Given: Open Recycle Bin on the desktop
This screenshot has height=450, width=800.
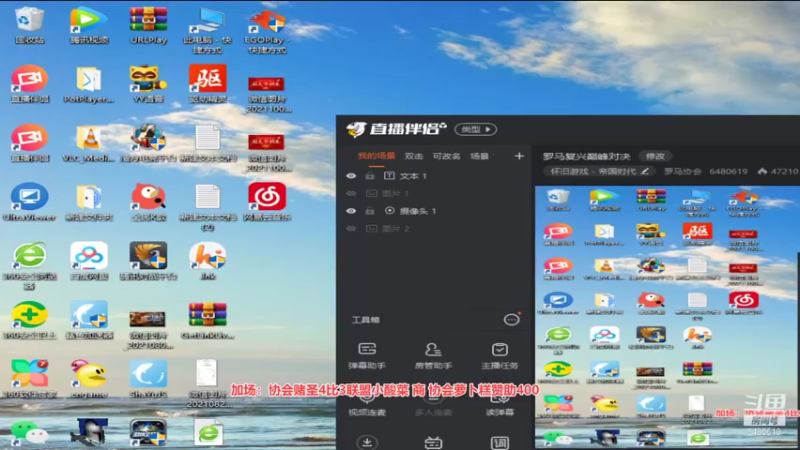Looking at the screenshot, I should 29,25.
